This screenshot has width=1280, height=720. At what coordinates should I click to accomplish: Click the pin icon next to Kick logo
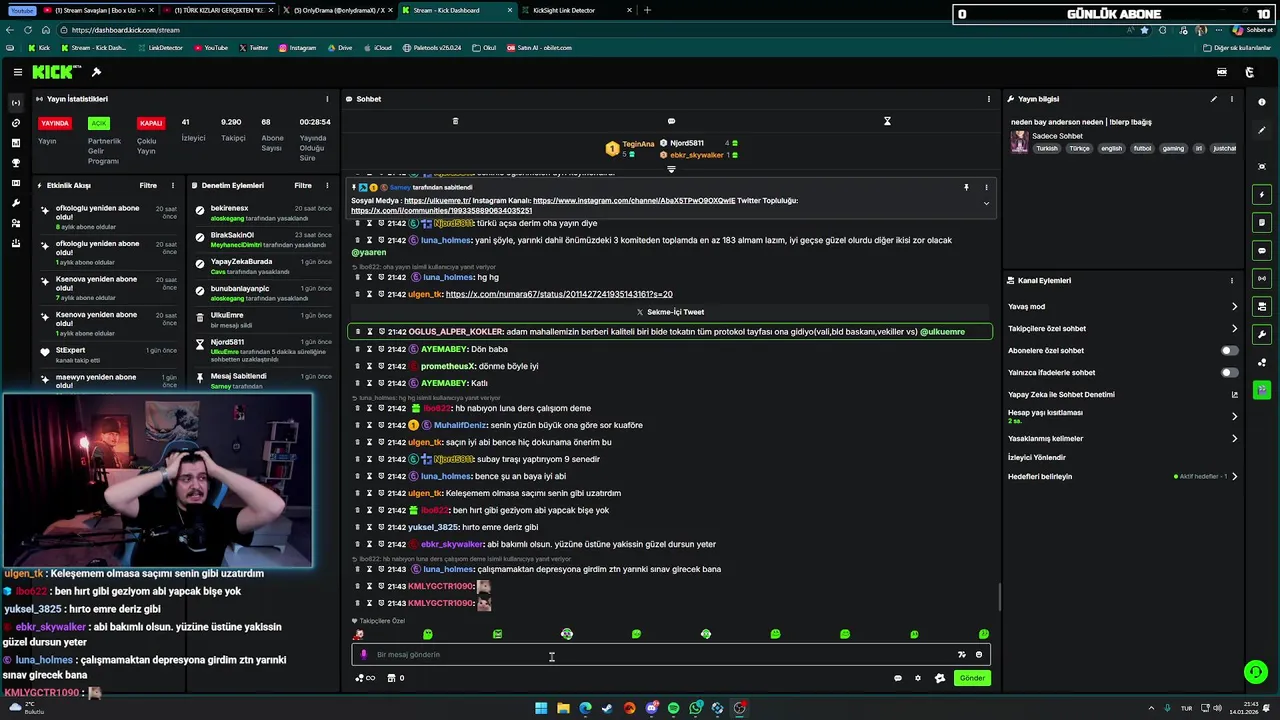[96, 72]
